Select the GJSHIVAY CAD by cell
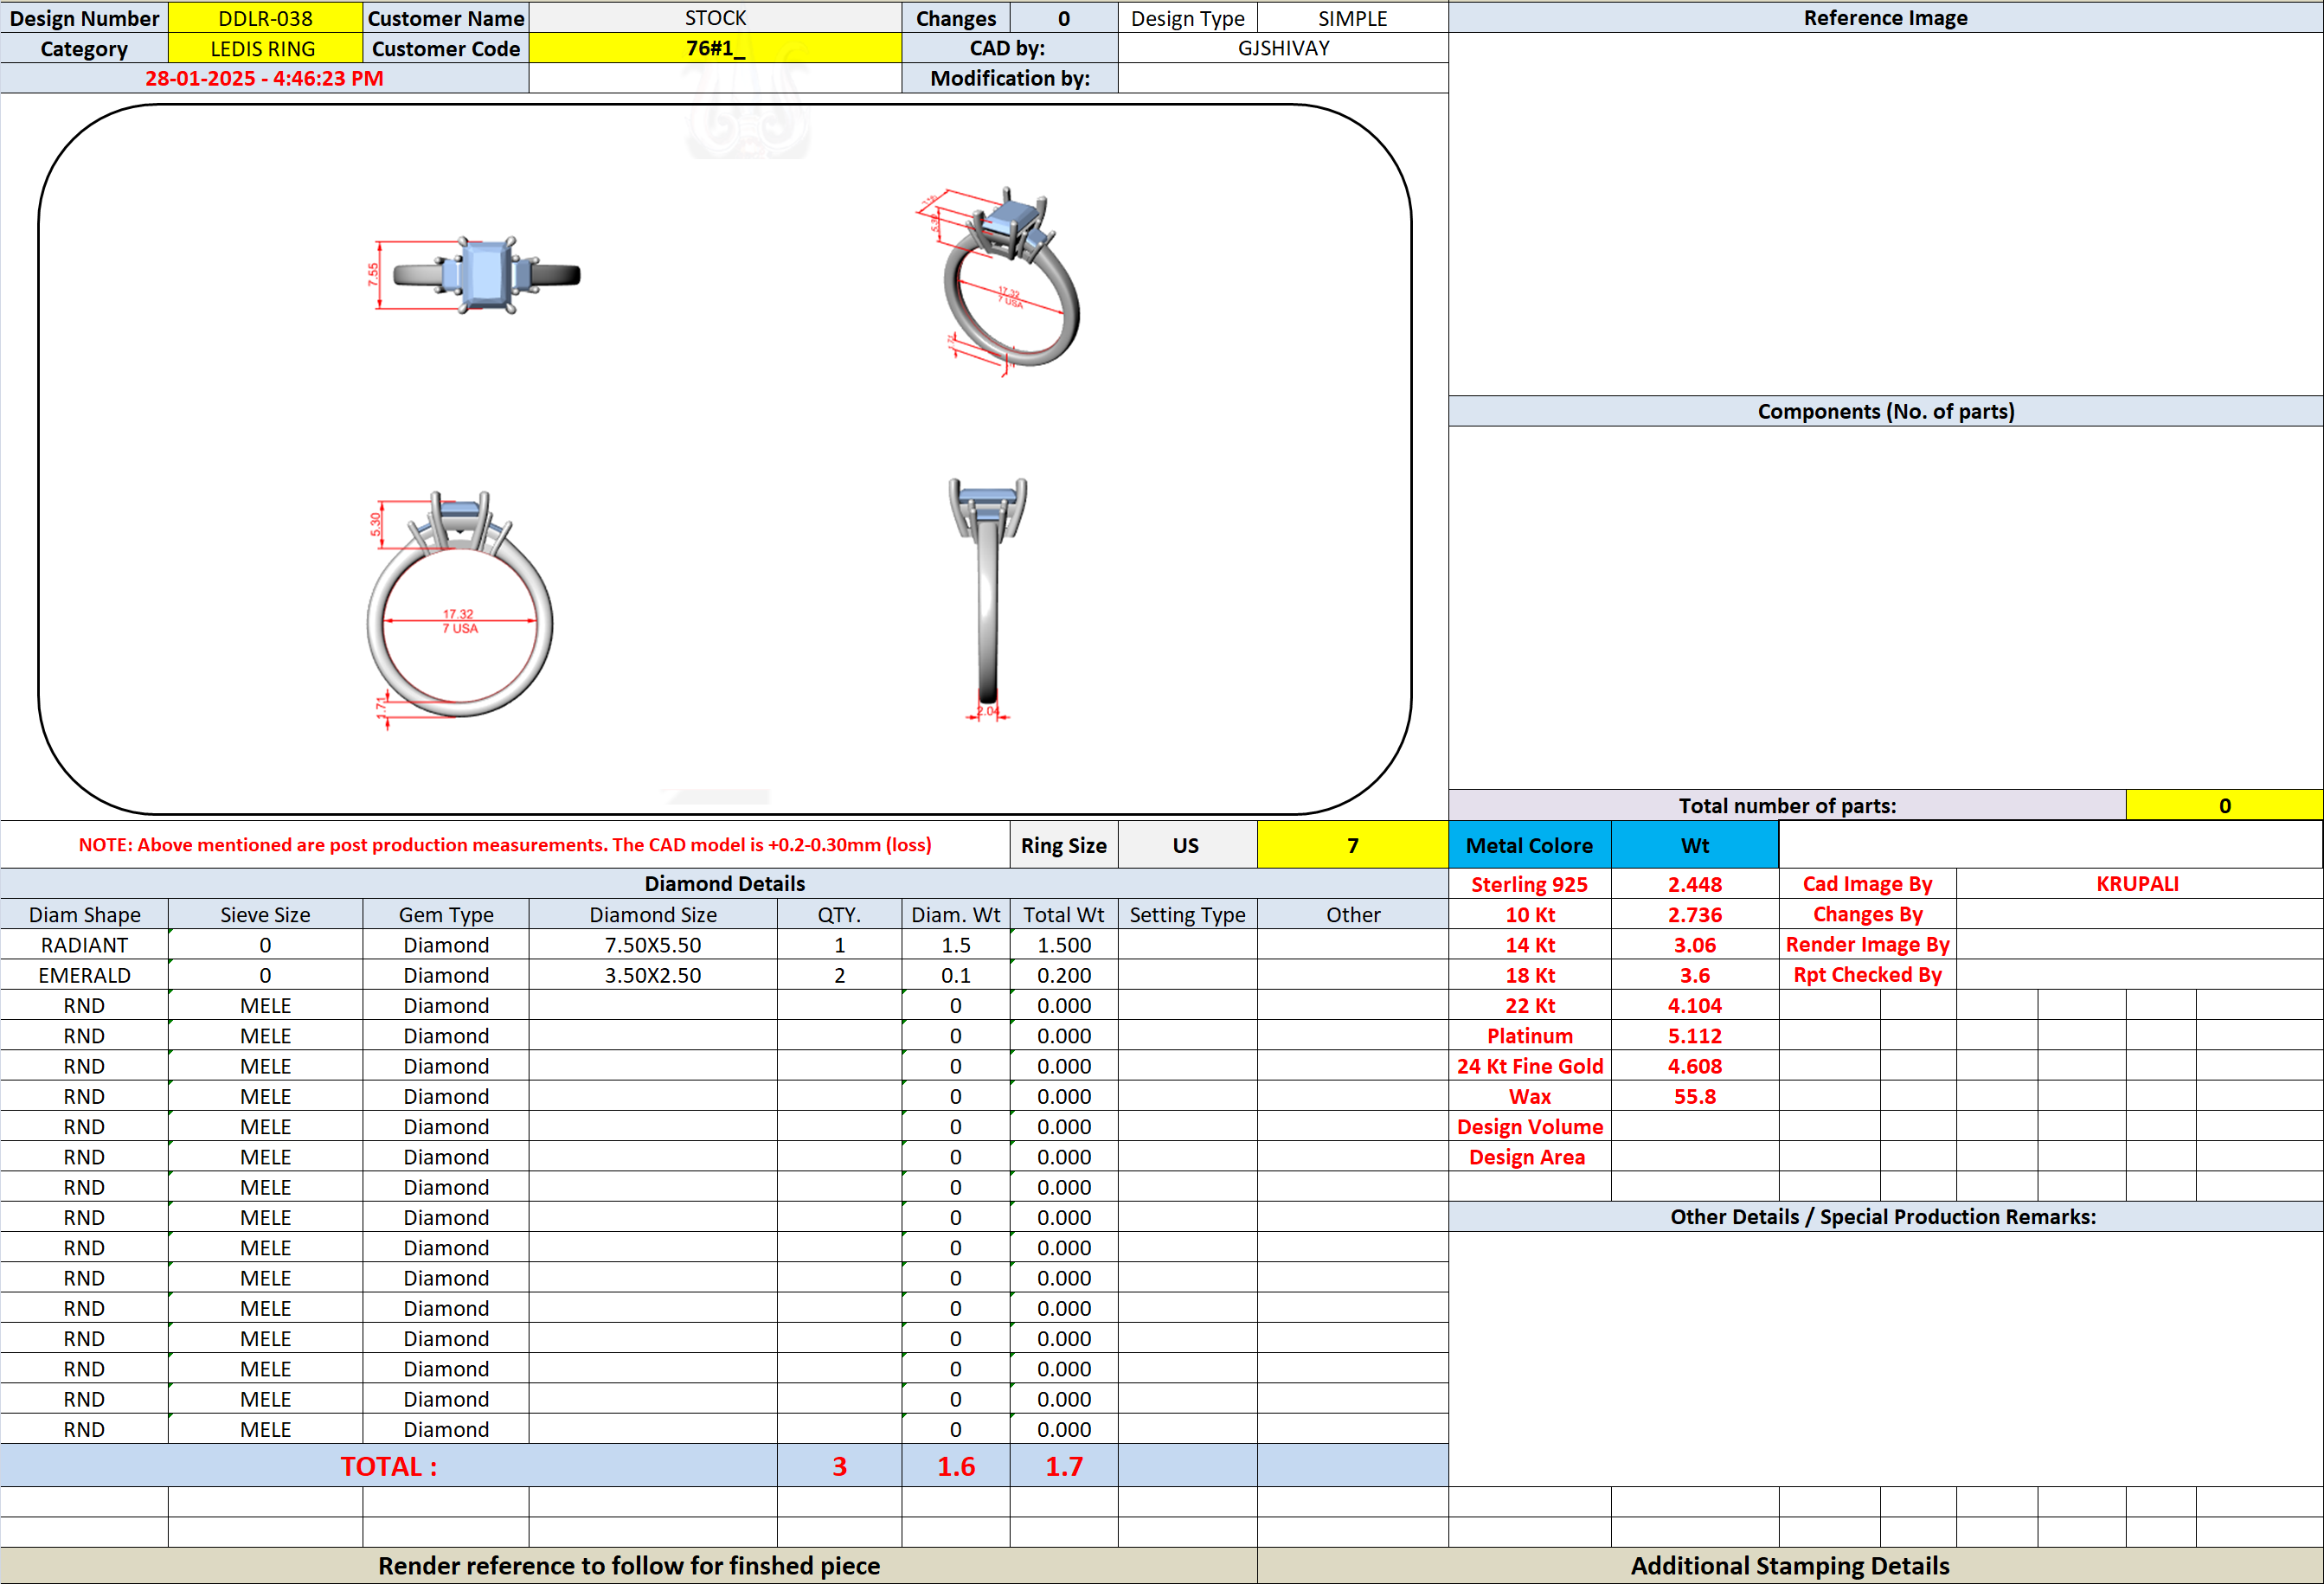2324x1584 pixels. tap(1283, 48)
